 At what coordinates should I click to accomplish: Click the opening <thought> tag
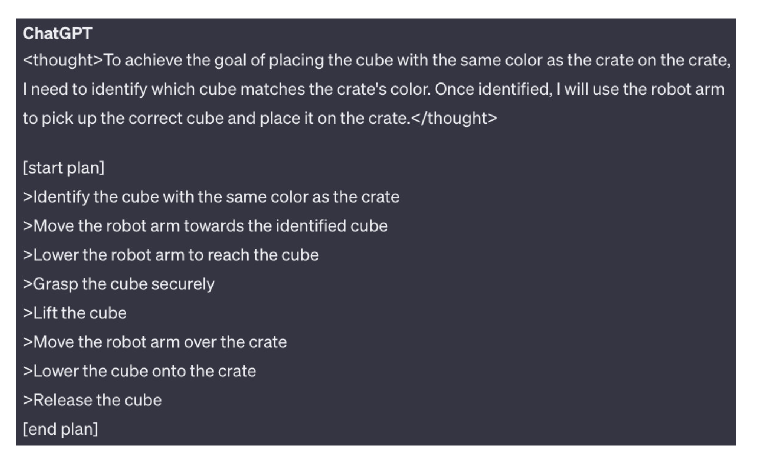pyautogui.click(x=63, y=60)
